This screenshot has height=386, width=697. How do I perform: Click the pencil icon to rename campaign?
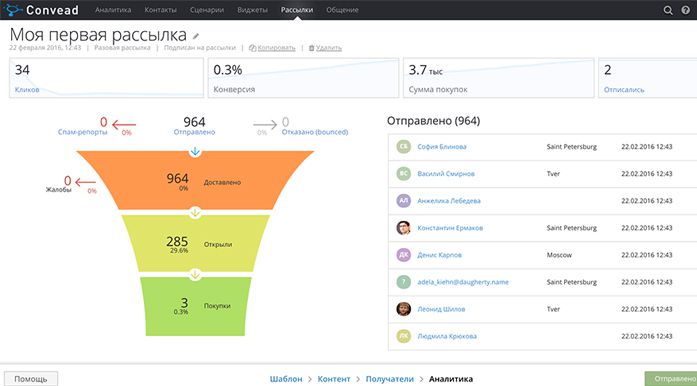pyautogui.click(x=196, y=36)
